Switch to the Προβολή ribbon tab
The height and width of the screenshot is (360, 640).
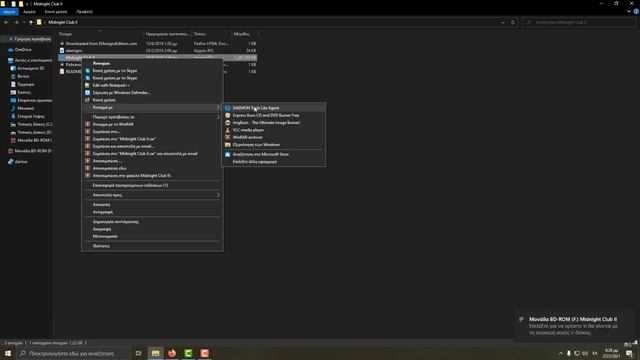[x=84, y=12]
